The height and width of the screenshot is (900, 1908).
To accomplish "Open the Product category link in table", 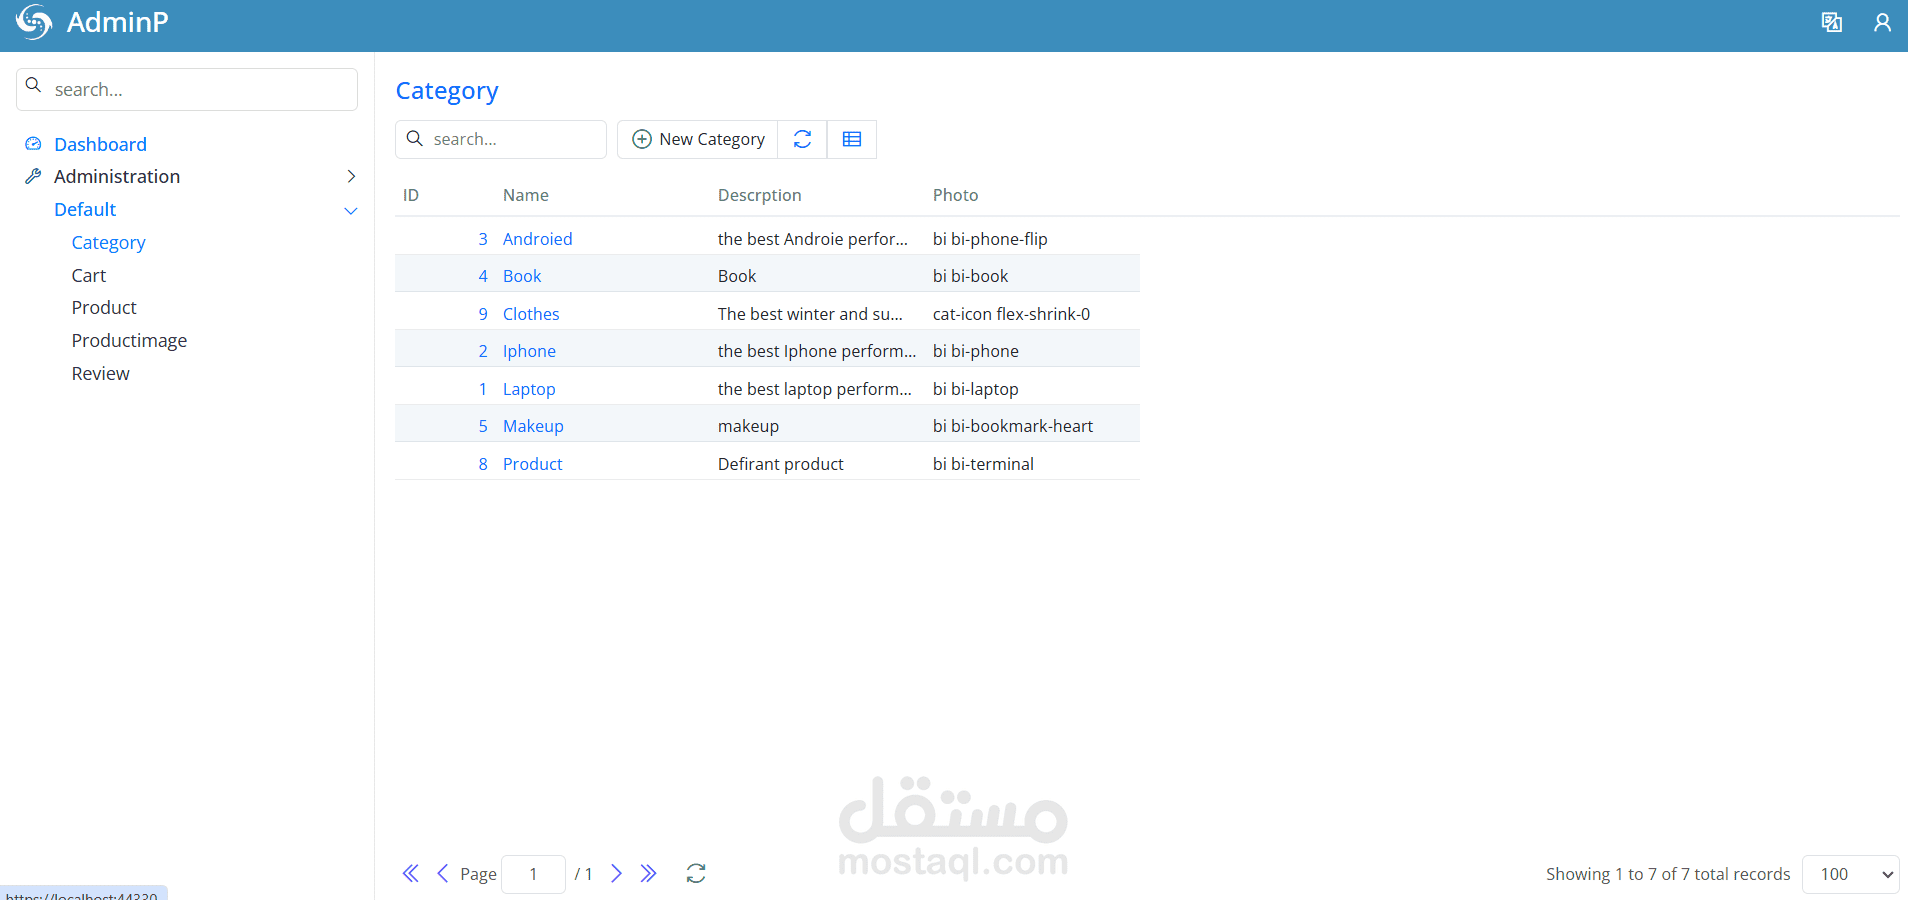I will click(x=532, y=464).
